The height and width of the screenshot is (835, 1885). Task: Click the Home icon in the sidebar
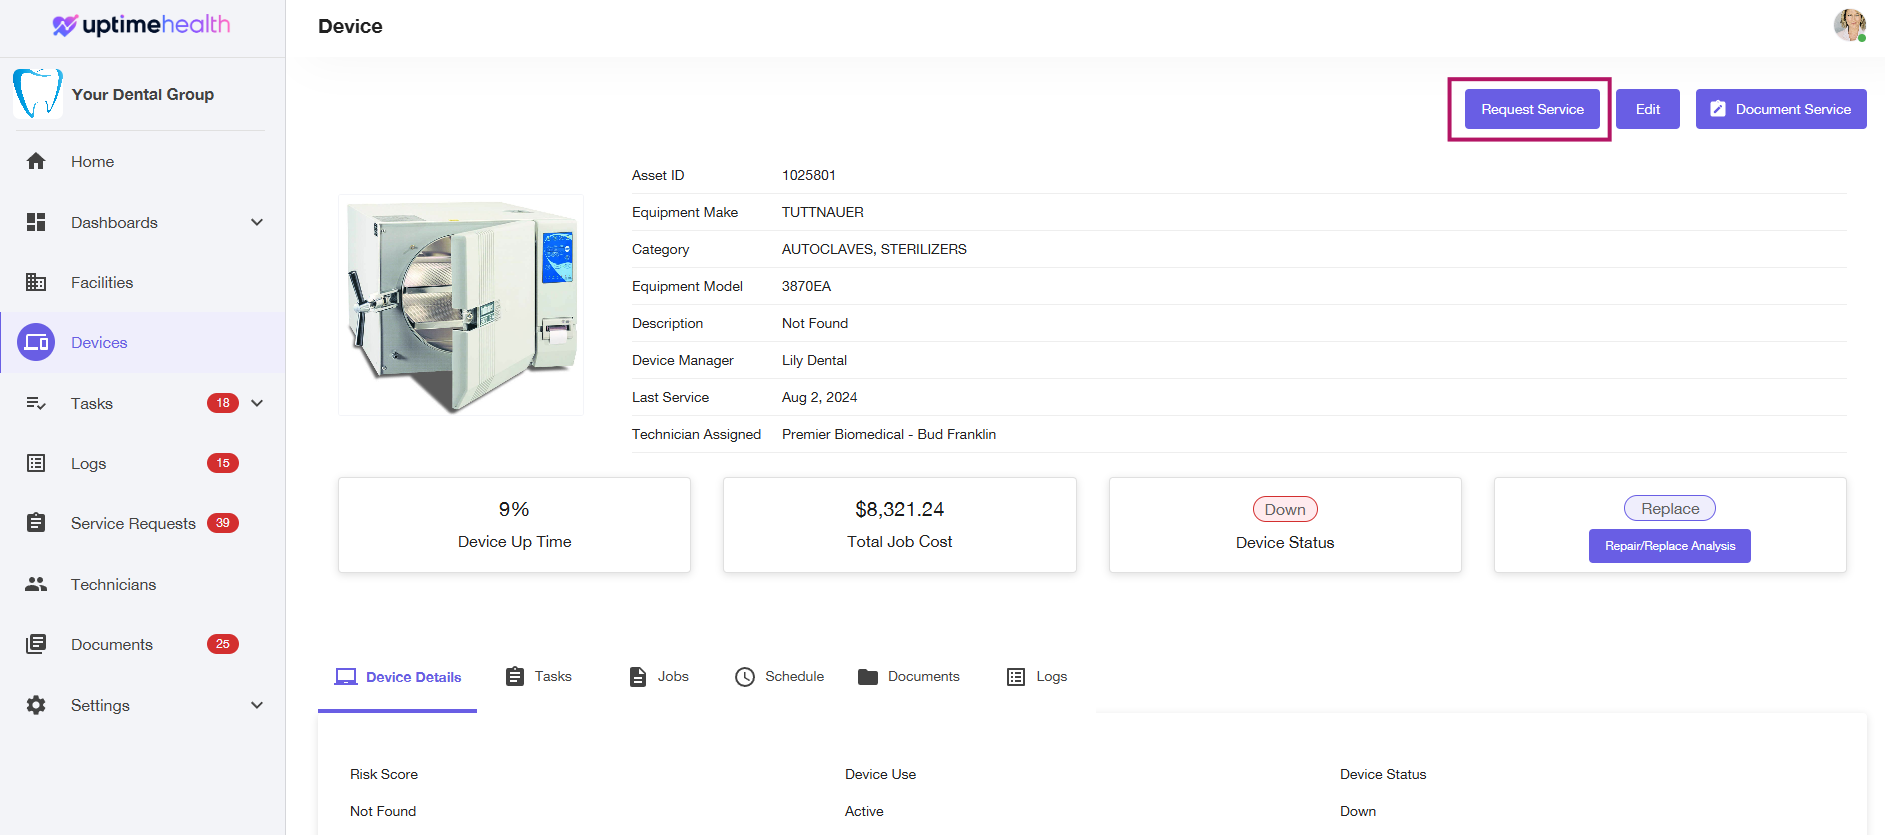[x=36, y=161]
